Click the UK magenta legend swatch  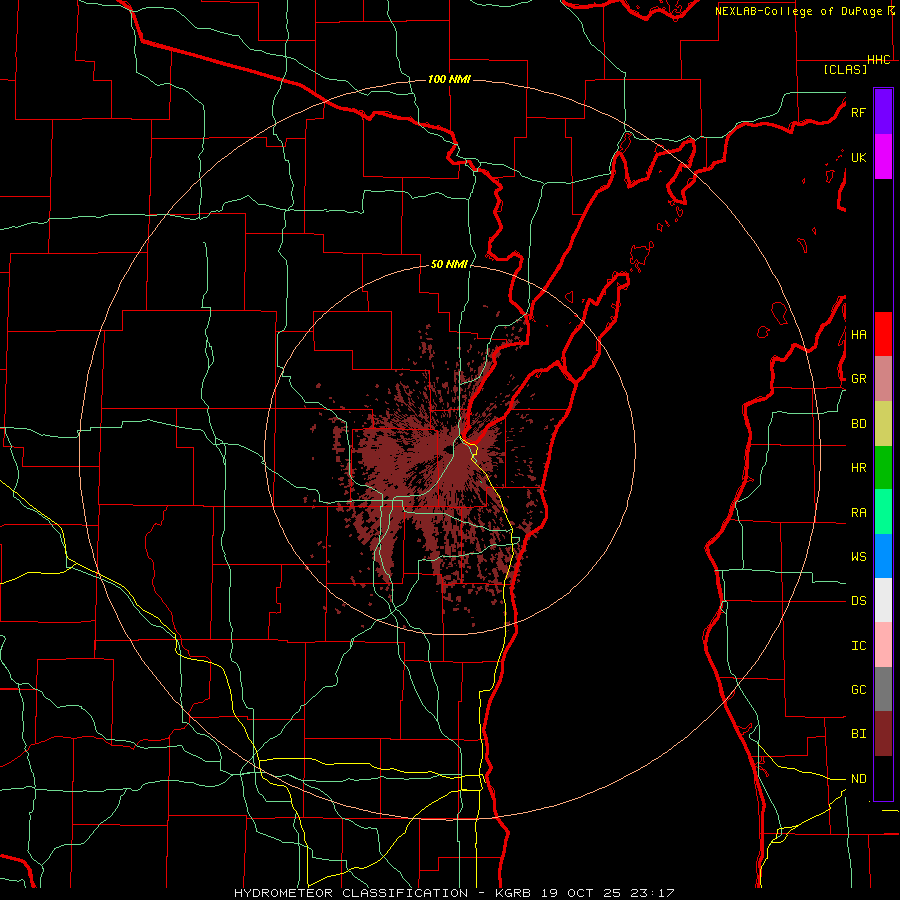883,157
